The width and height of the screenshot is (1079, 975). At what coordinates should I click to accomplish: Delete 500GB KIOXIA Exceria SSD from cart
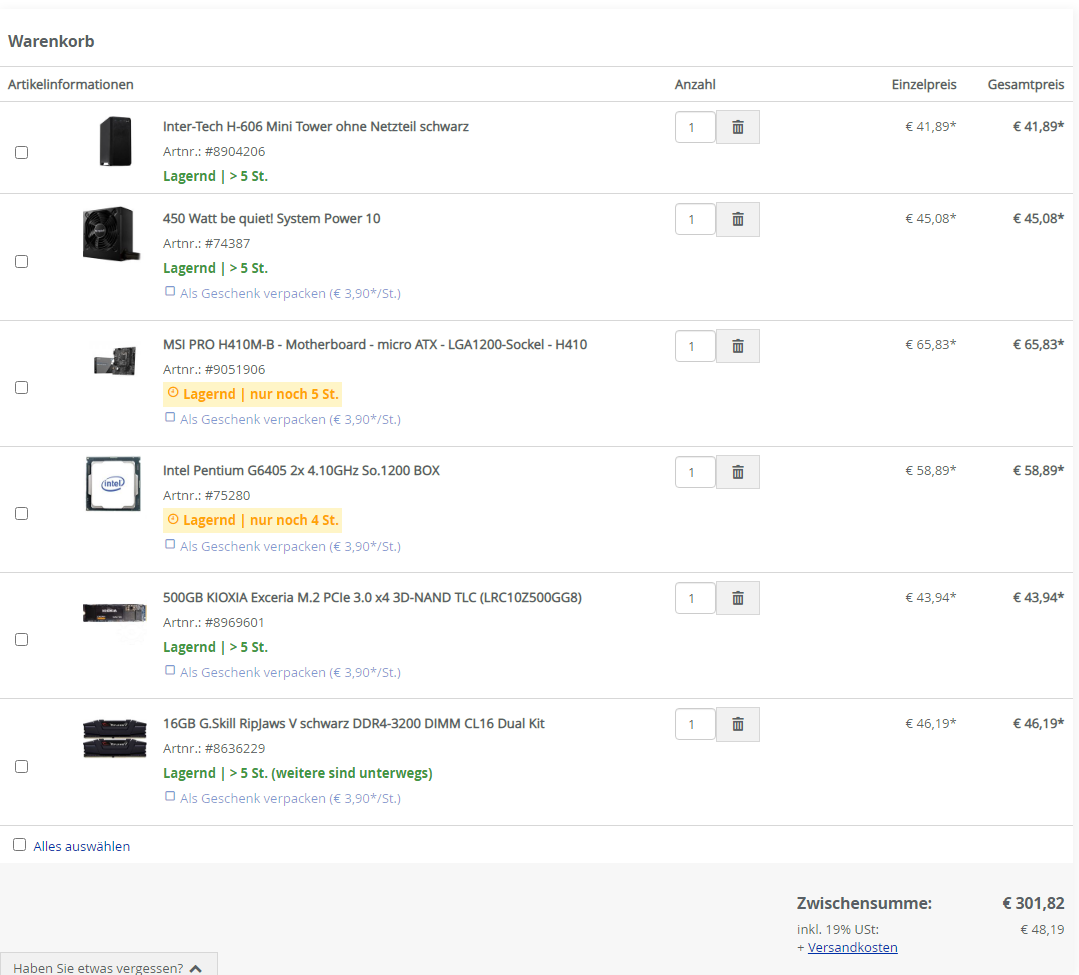(x=738, y=598)
